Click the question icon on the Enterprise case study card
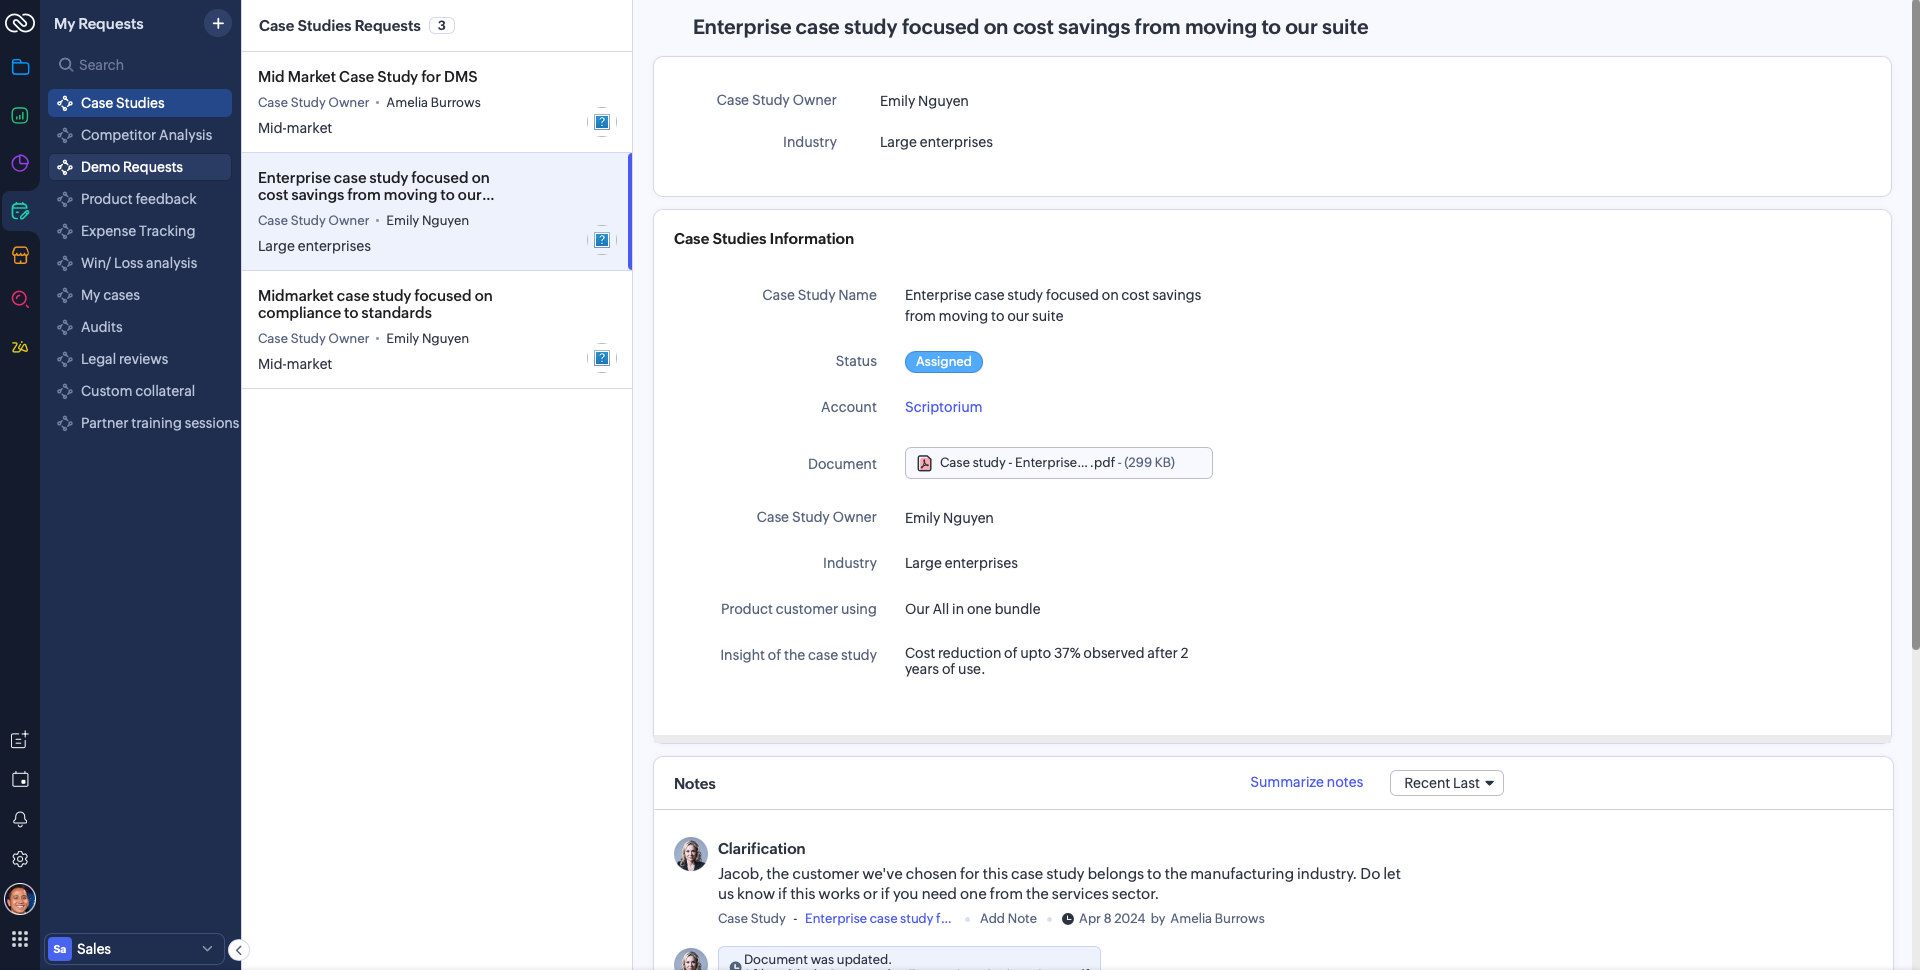This screenshot has width=1920, height=970. pyautogui.click(x=602, y=240)
